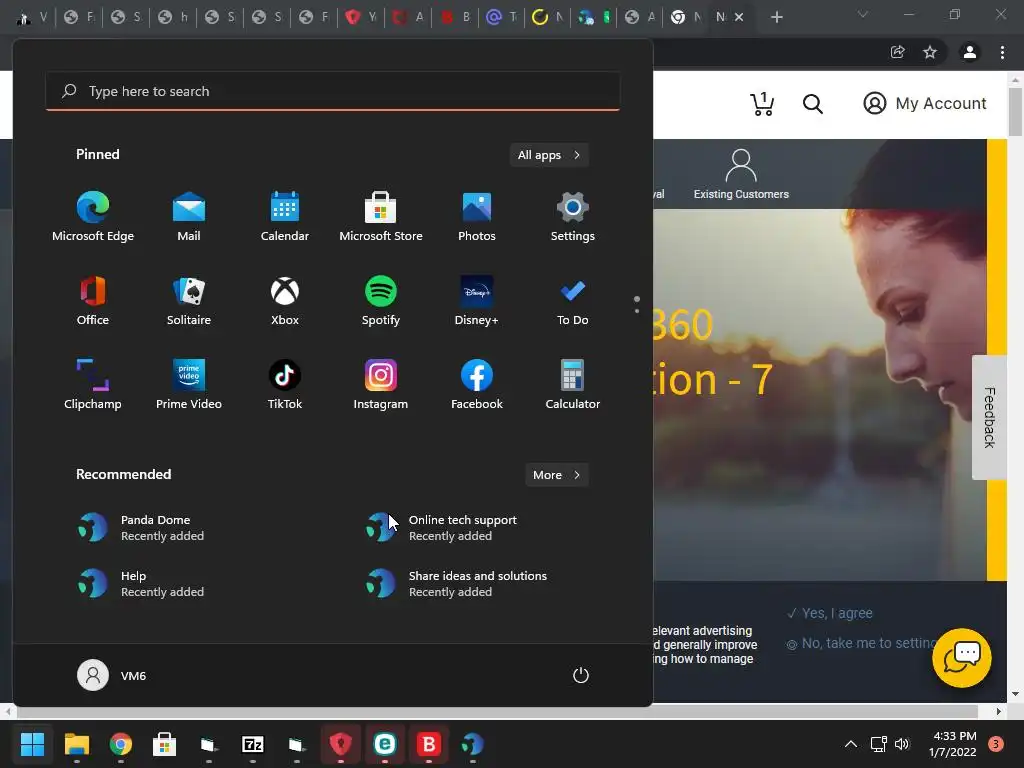Launch the Xbox app

click(x=285, y=300)
